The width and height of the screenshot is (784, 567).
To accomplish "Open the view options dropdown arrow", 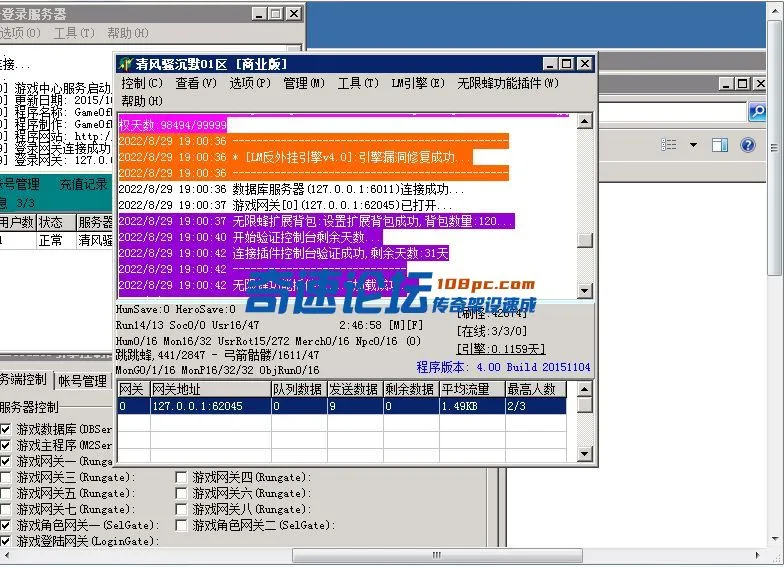I will point(693,145).
